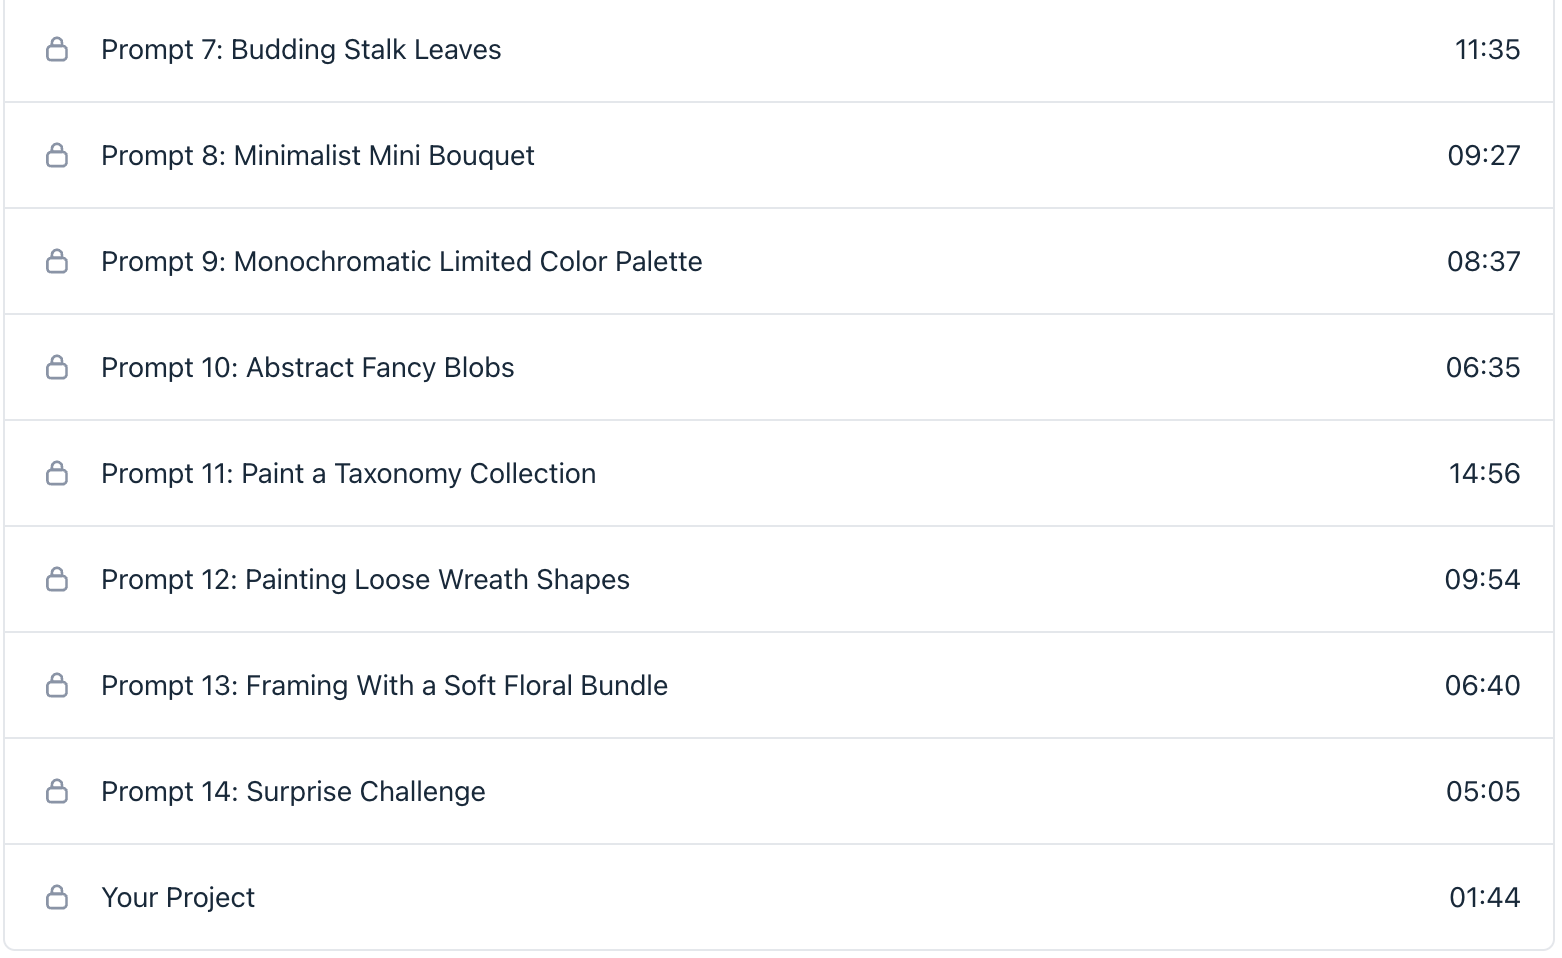The image size is (1562, 958).
Task: Click lock icon beside Prompt 7 lesson
Action: pyautogui.click(x=57, y=49)
